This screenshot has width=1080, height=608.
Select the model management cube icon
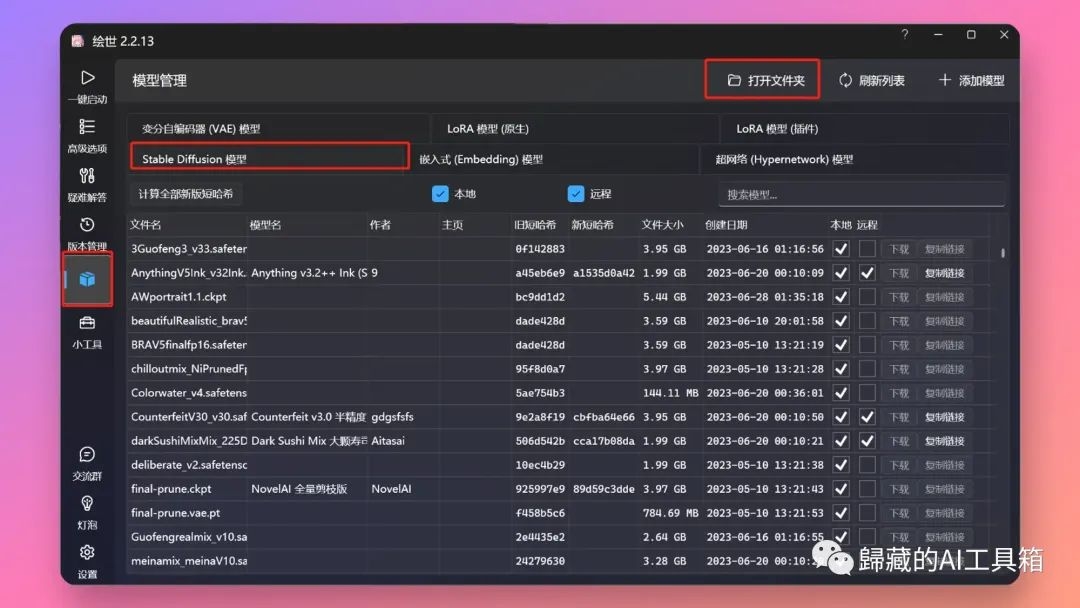(87, 279)
